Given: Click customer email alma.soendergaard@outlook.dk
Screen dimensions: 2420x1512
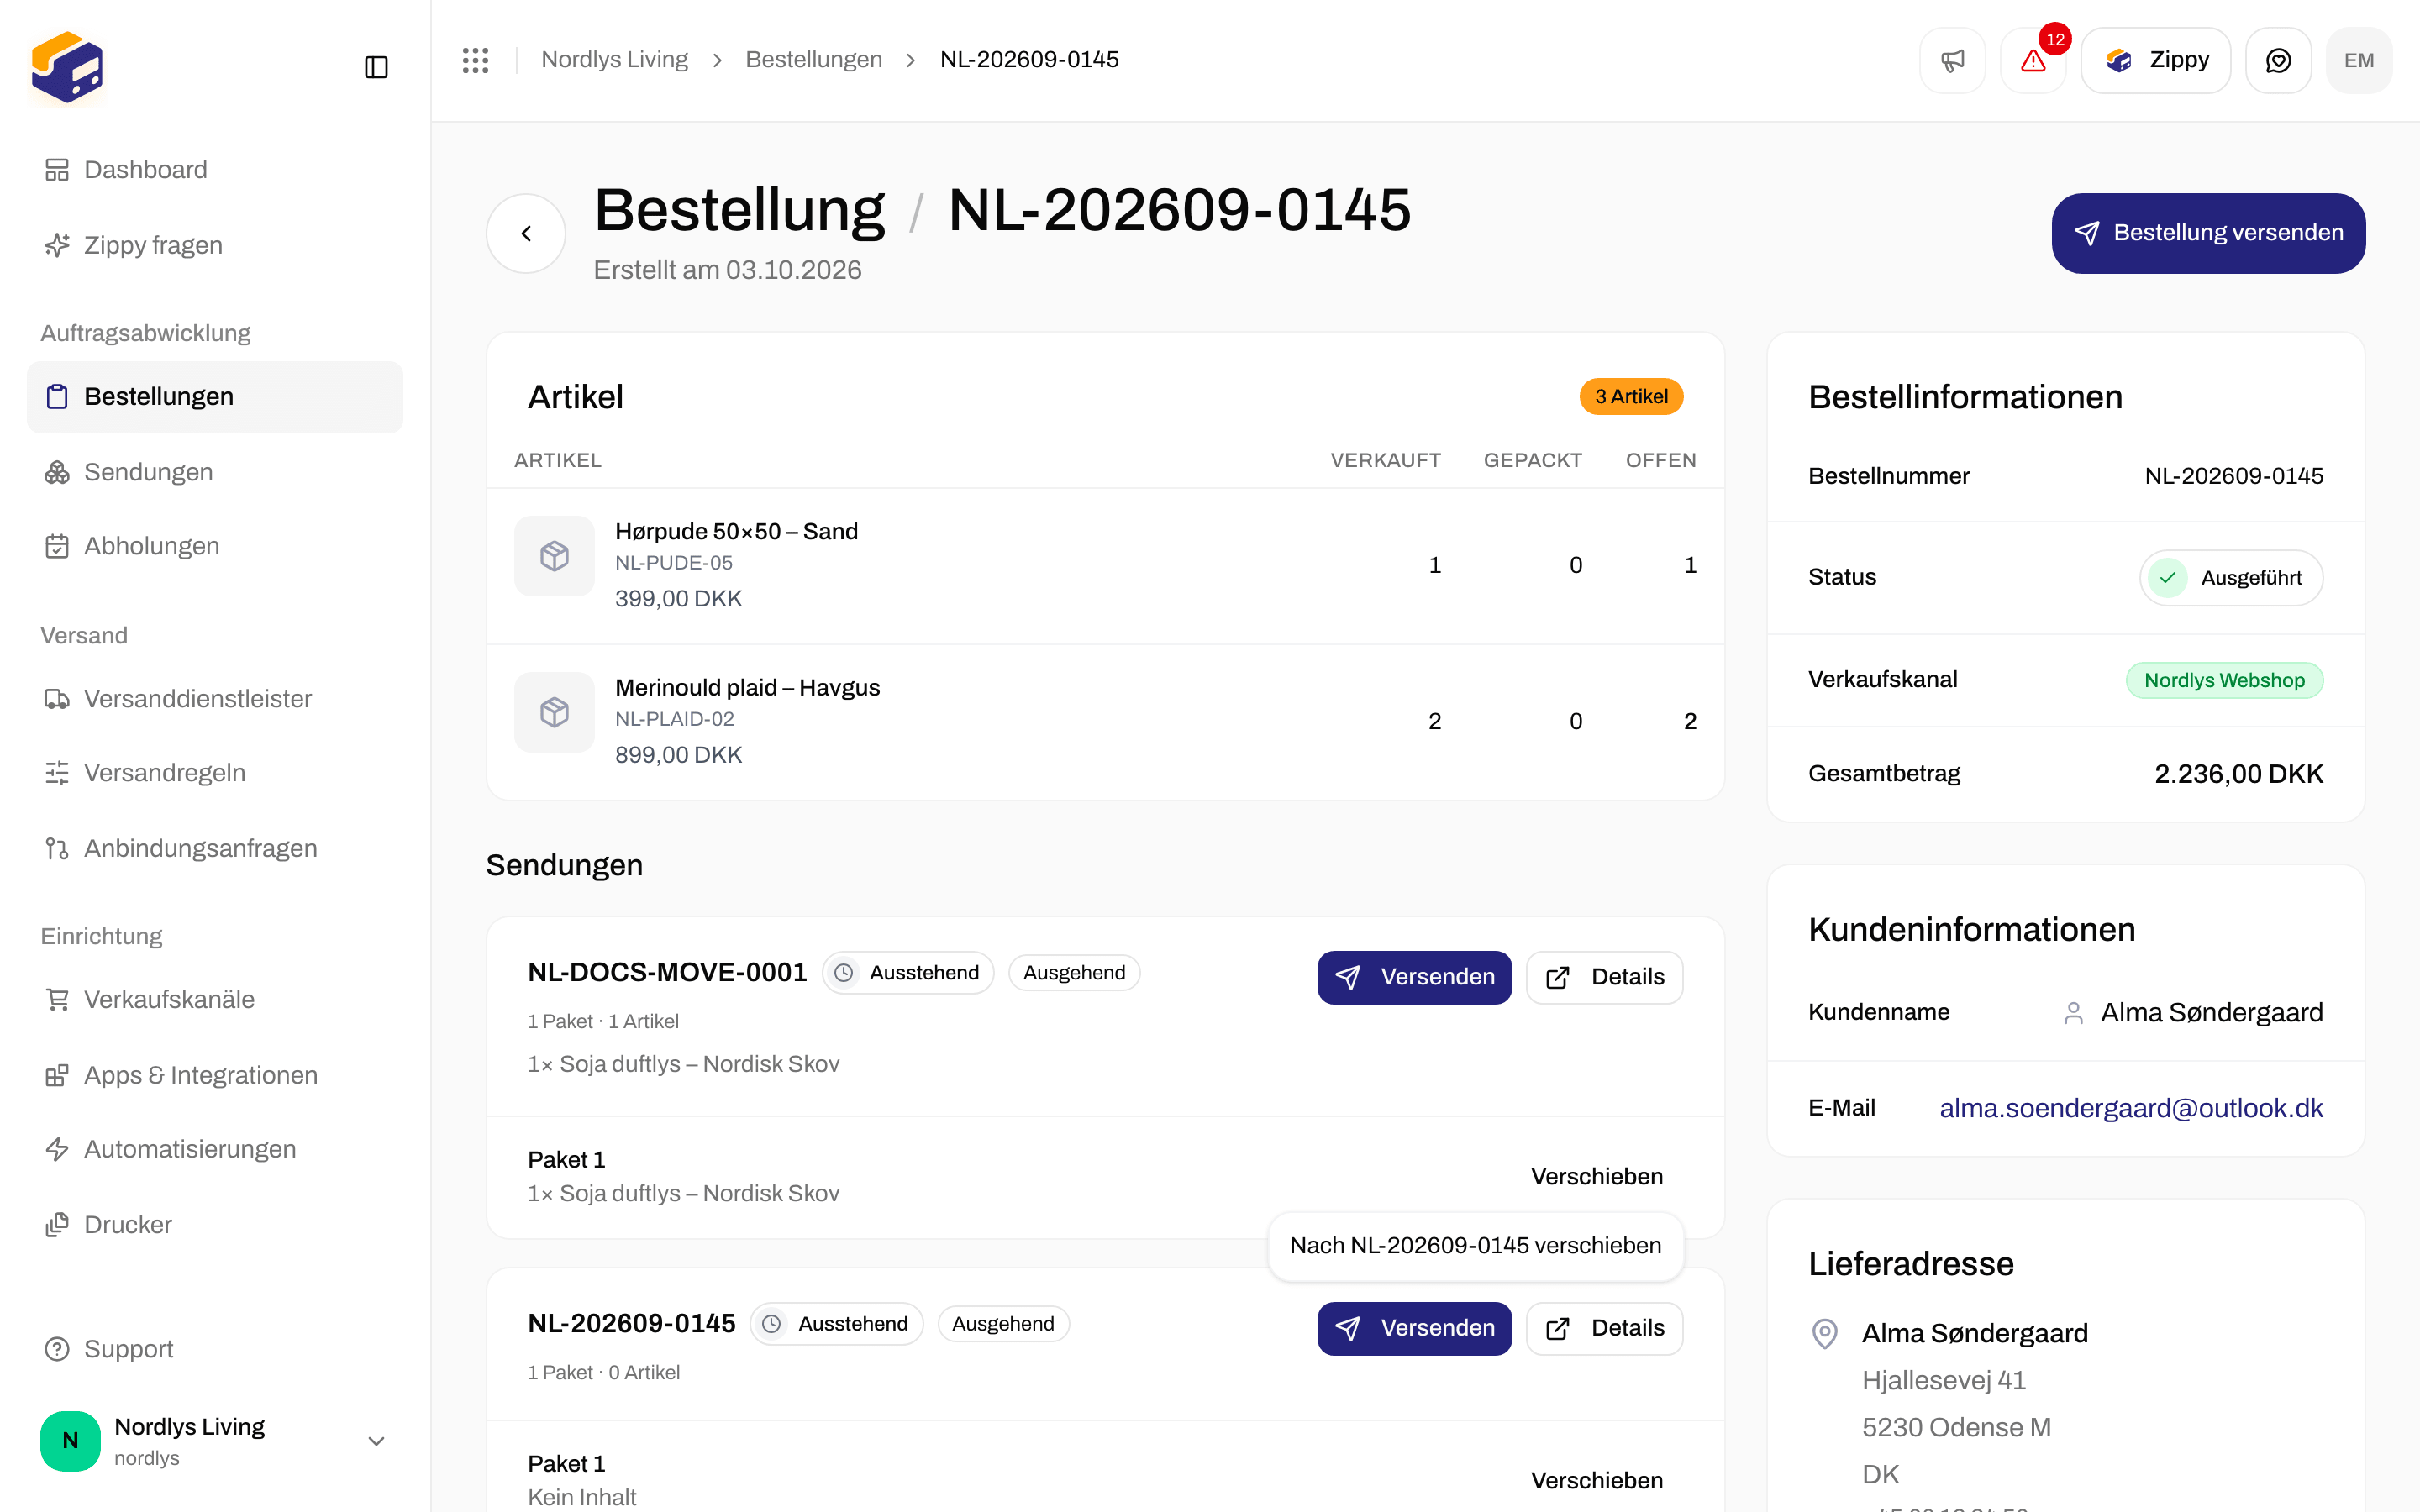Looking at the screenshot, I should (2131, 1108).
